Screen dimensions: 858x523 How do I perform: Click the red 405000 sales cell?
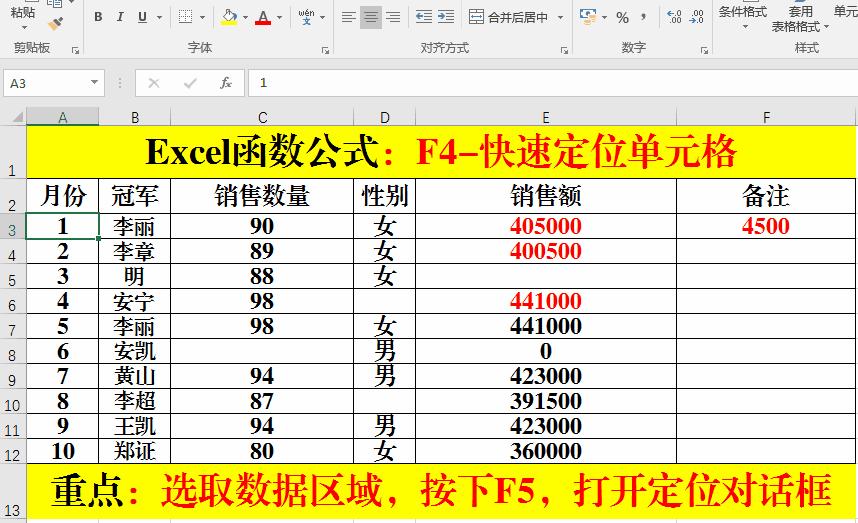pos(546,226)
